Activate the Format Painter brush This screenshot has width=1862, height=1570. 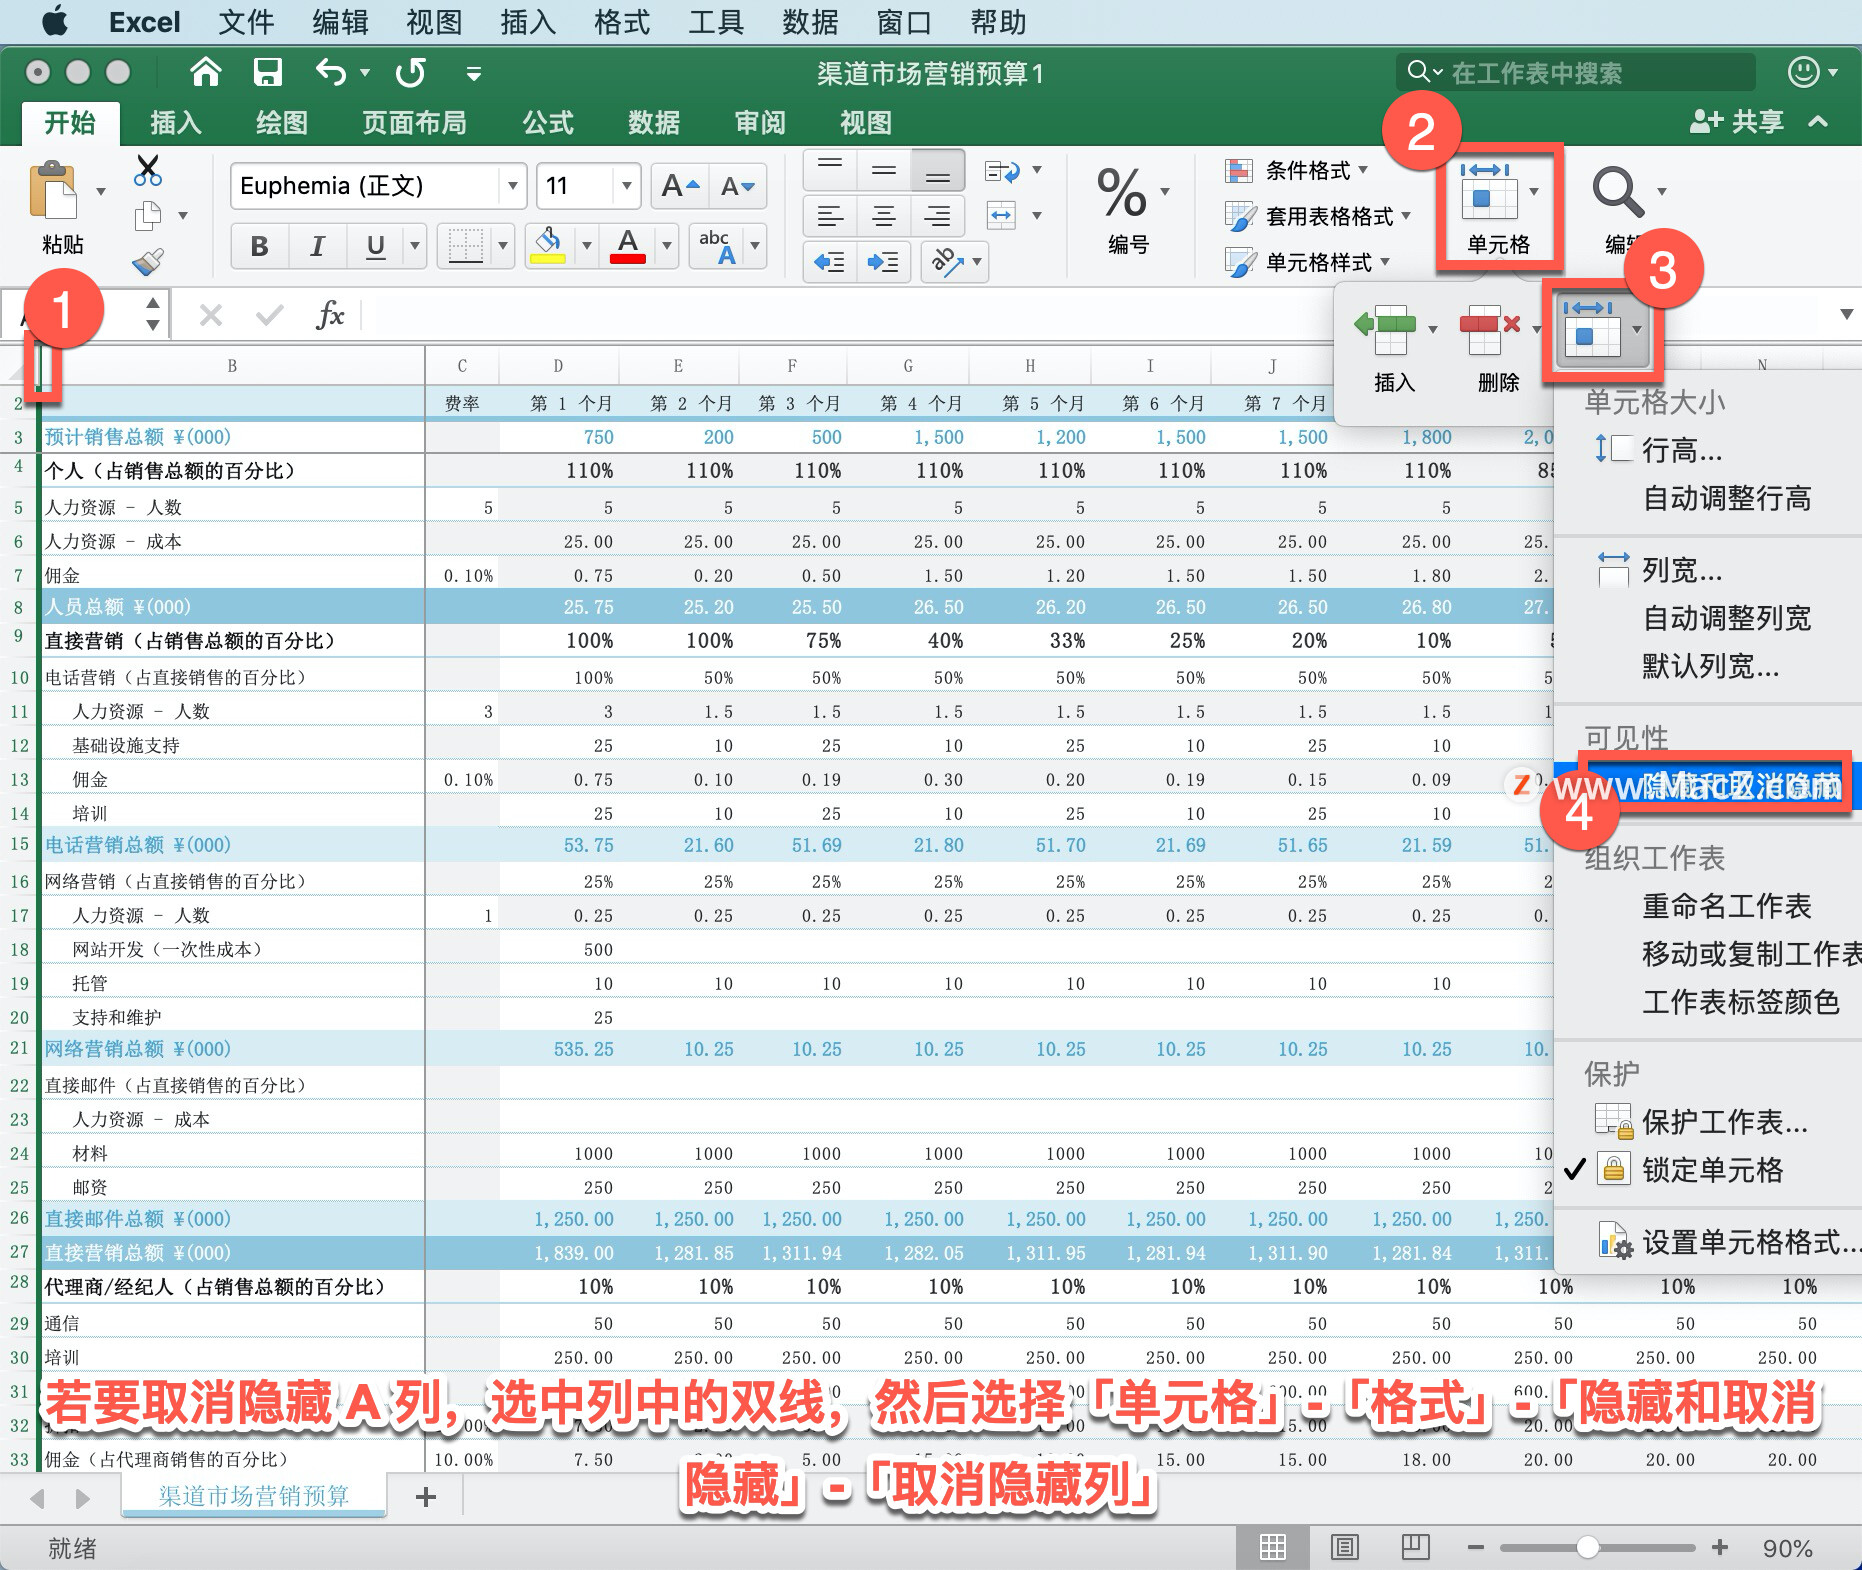coord(148,261)
